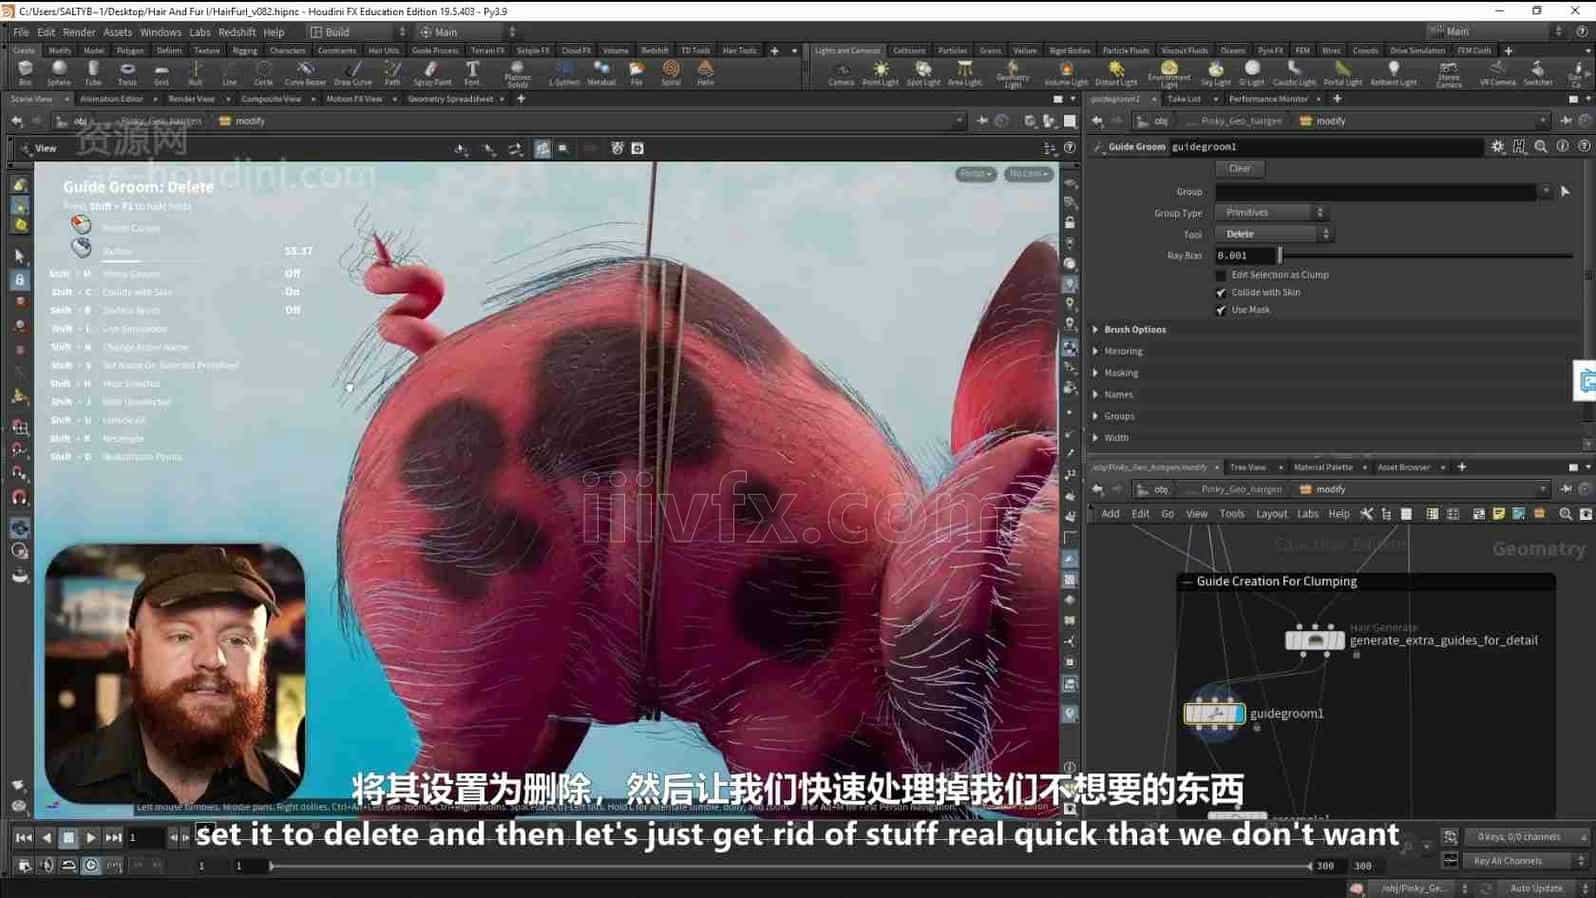This screenshot has height=898, width=1596.
Task: Click the Ray Bias value field
Action: (x=1245, y=256)
